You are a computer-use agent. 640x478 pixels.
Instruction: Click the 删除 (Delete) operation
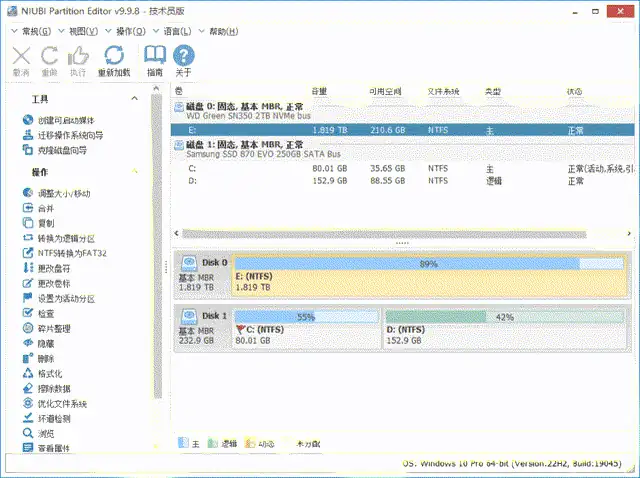tap(38, 358)
